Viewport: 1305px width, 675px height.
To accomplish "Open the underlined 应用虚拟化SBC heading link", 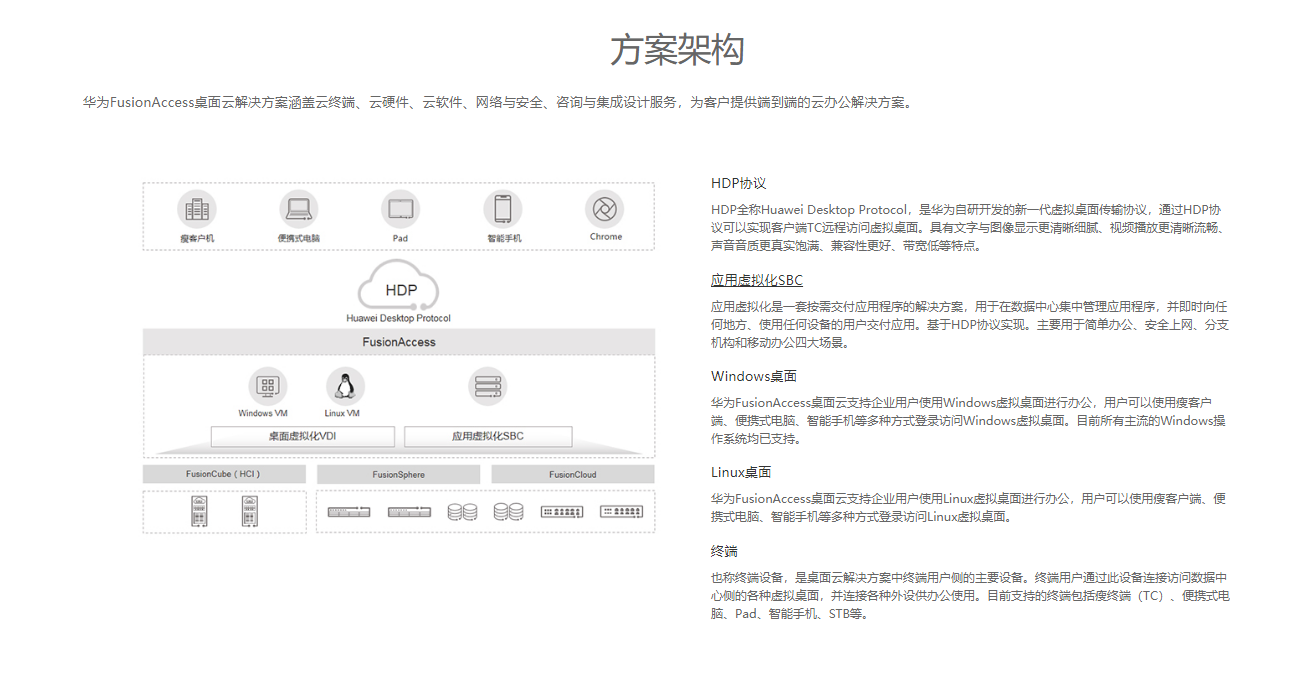I will (x=757, y=280).
